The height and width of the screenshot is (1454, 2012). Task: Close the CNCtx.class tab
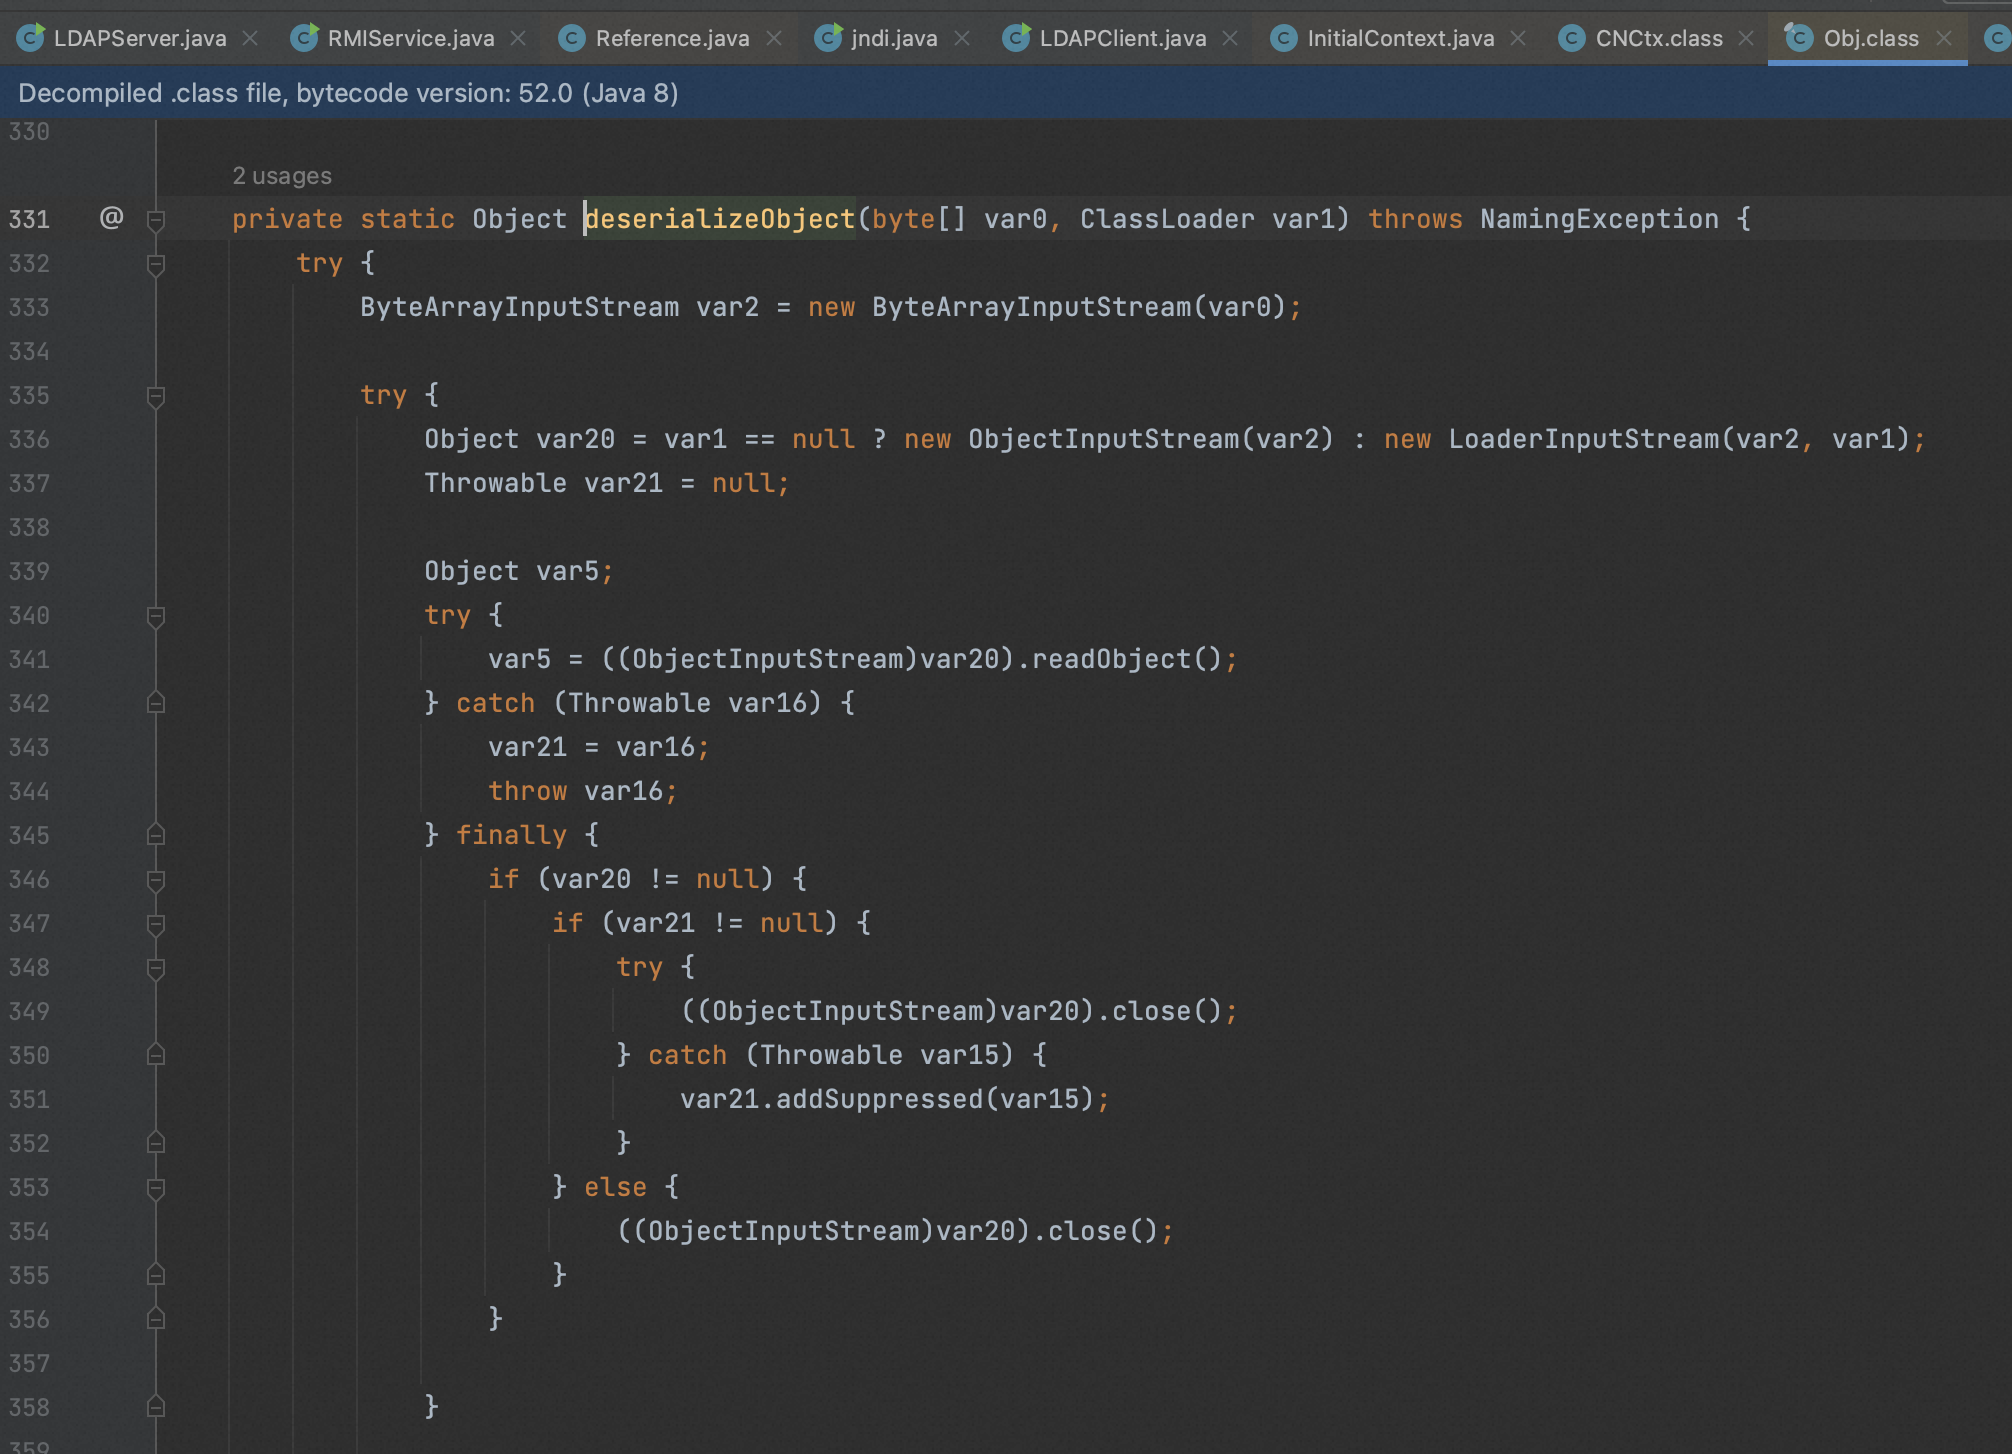(1746, 38)
